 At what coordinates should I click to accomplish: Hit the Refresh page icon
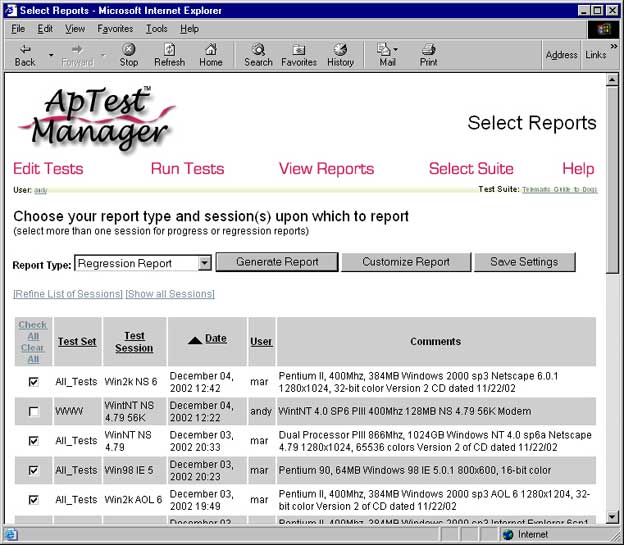pyautogui.click(x=169, y=49)
